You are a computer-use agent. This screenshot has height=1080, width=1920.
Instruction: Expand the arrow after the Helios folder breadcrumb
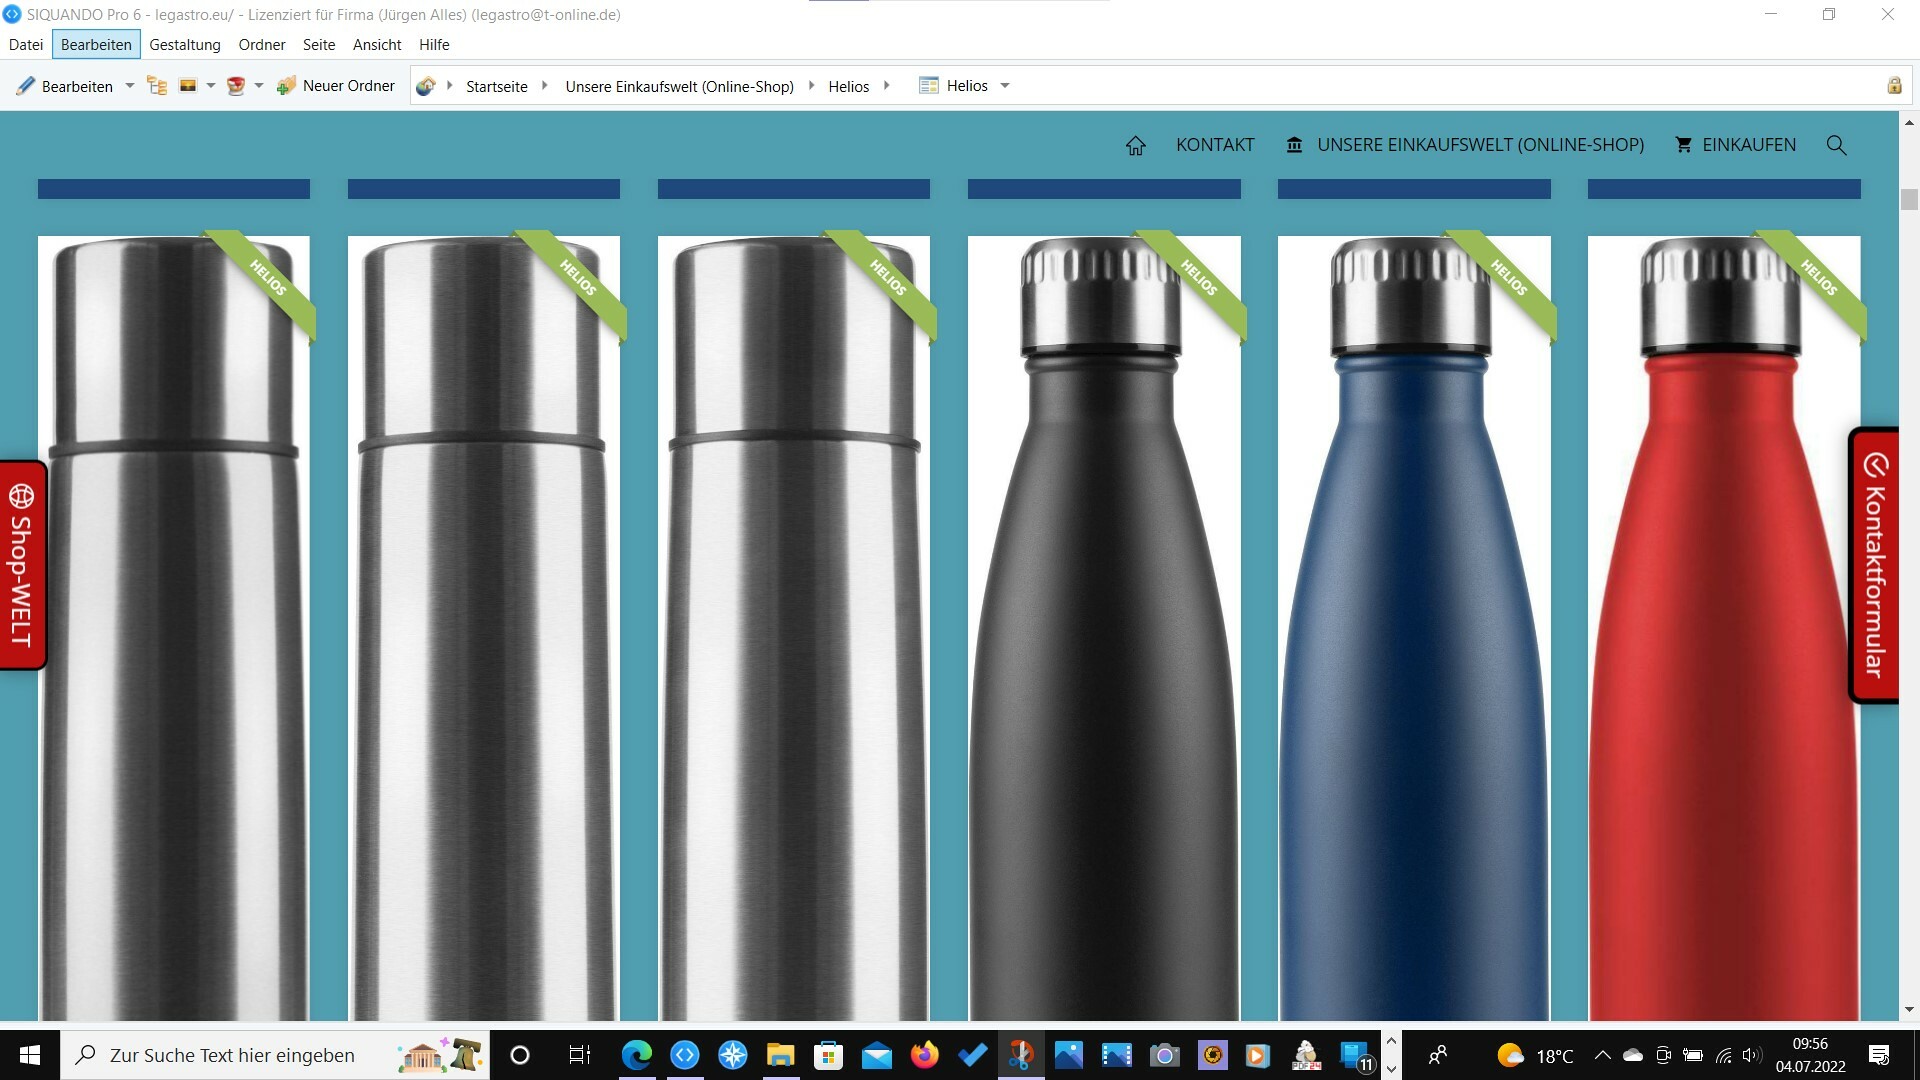pos(886,86)
